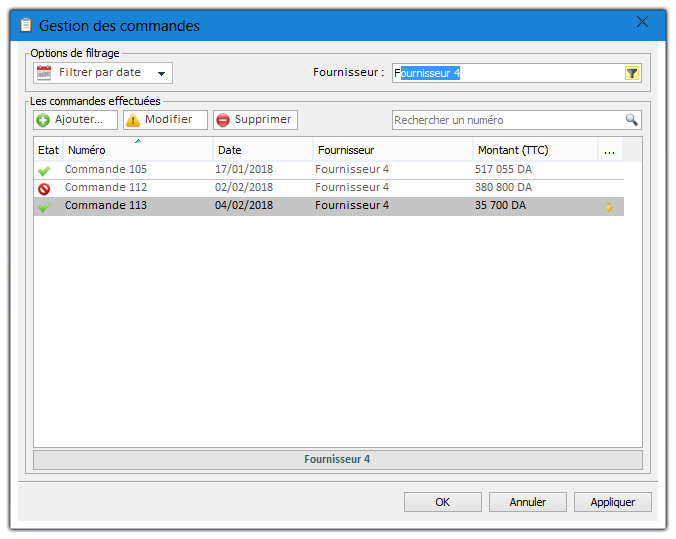This screenshot has width=676, height=539.
Task: Click red forbidden status icon of Commande 112
Action: click(43, 188)
